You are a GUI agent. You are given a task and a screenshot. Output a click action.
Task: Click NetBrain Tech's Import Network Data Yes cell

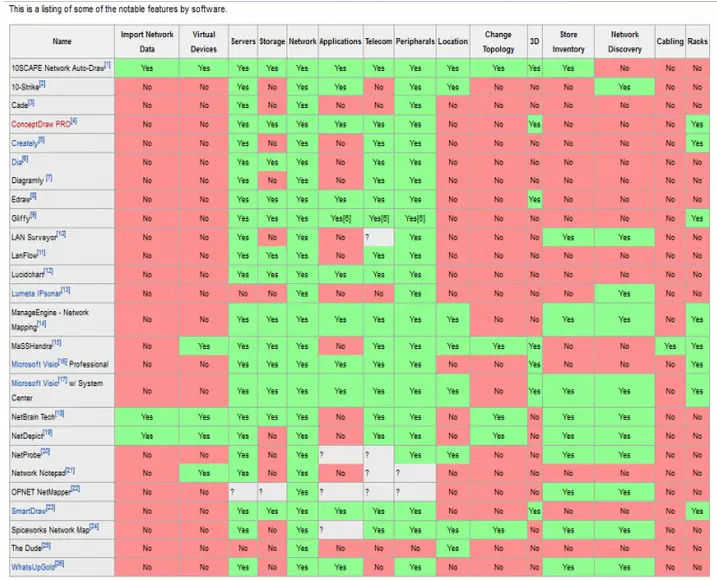click(147, 417)
